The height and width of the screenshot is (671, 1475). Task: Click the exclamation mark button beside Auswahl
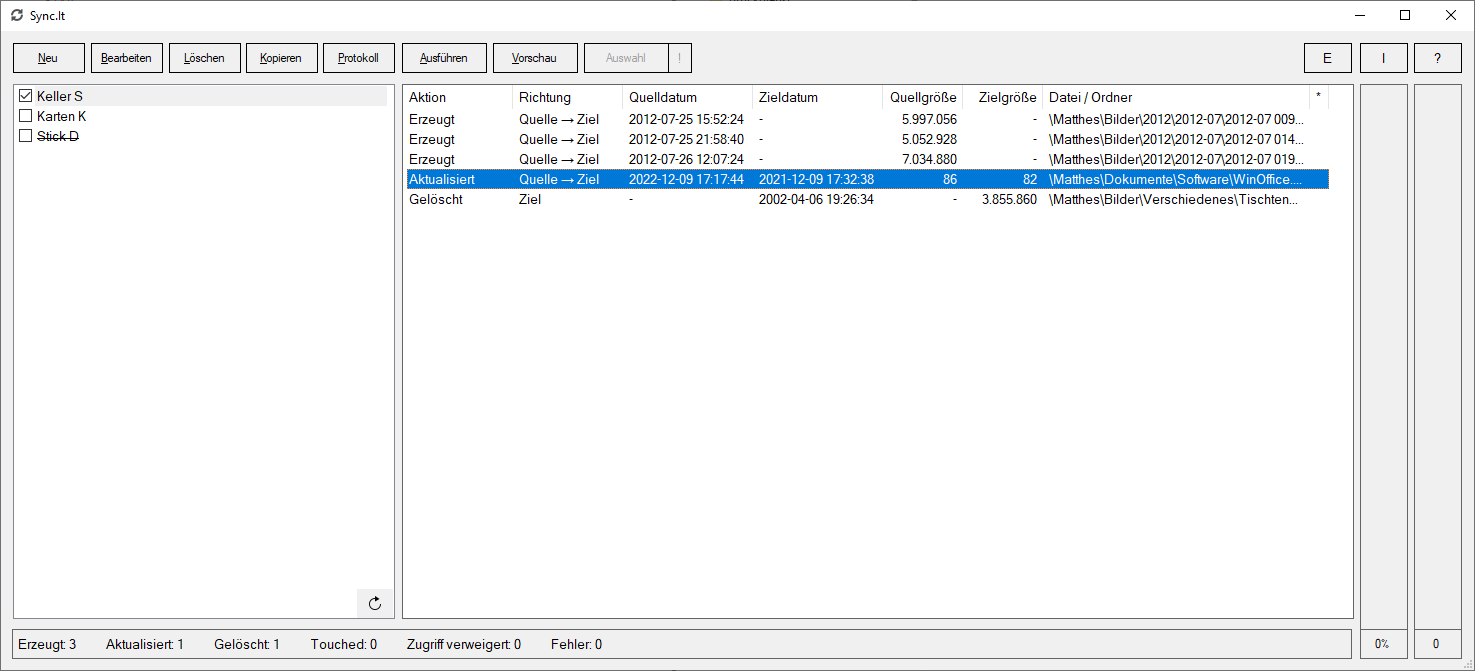(679, 58)
